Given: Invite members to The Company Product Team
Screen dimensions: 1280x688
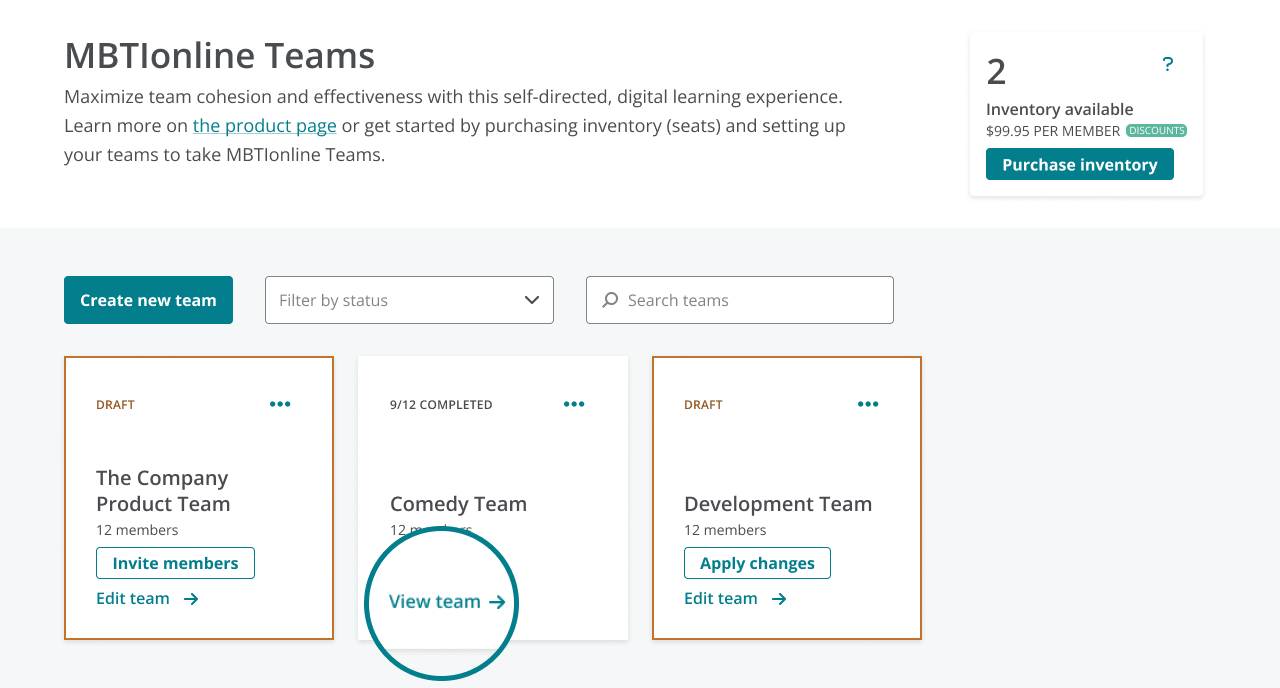Looking at the screenshot, I should [x=175, y=563].
